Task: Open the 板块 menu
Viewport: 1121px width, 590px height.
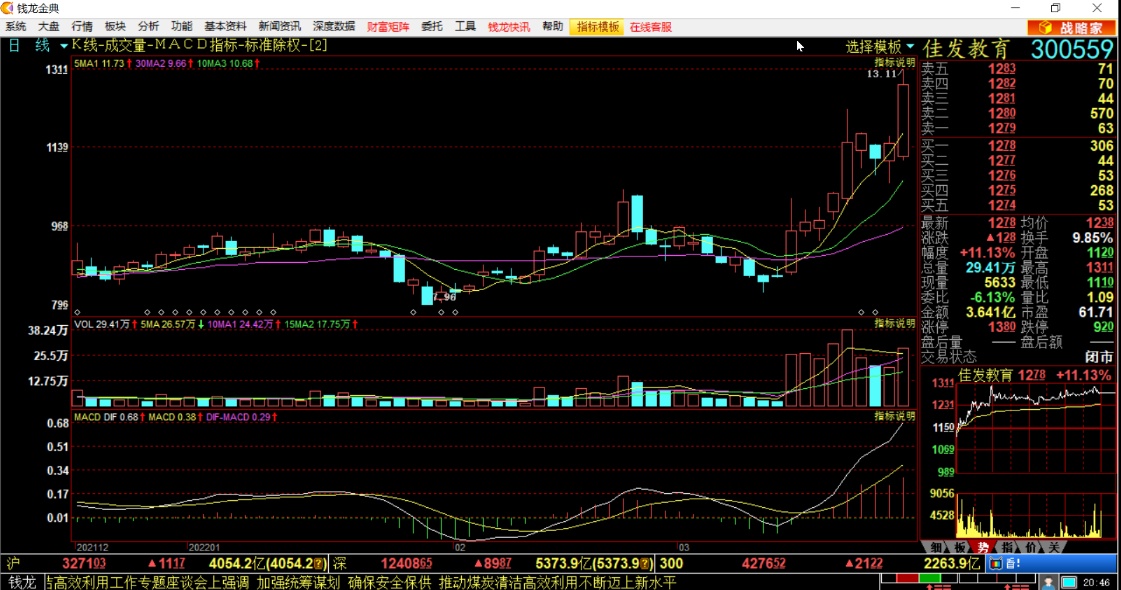Action: [115, 26]
